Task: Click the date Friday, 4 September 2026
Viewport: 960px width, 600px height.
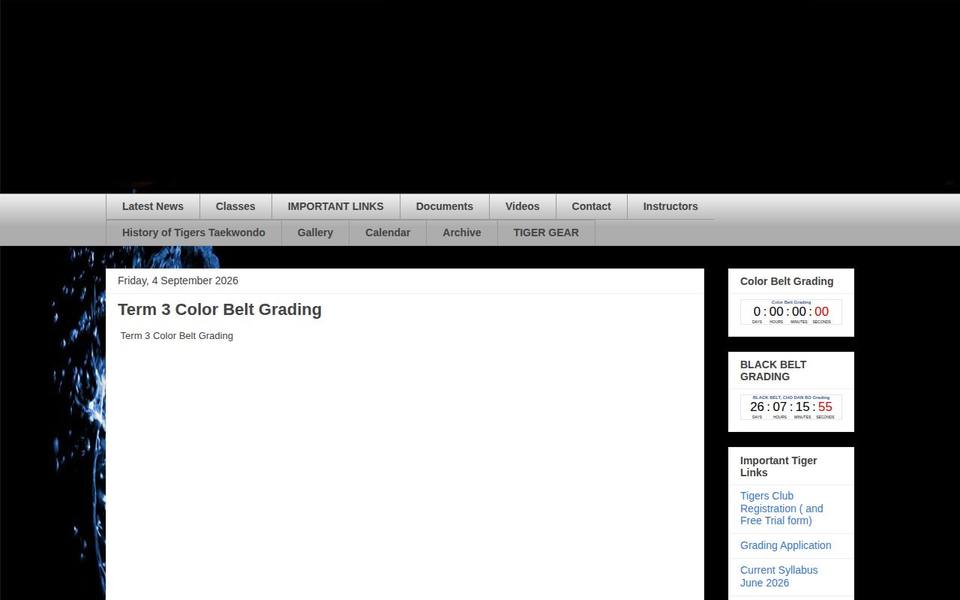Action: (x=178, y=280)
